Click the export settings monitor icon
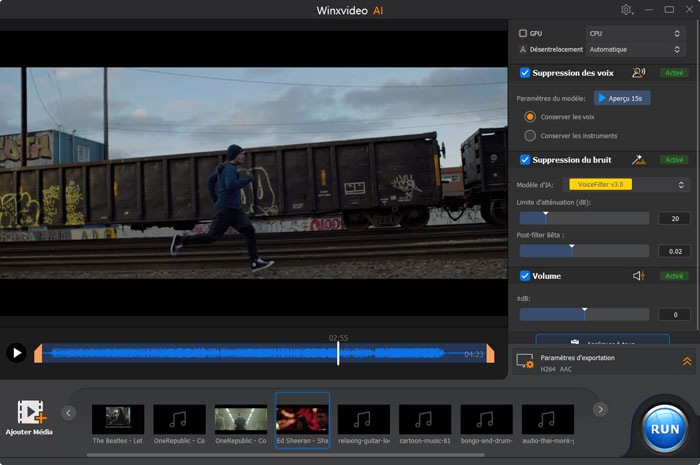The image size is (700, 465). tap(524, 361)
